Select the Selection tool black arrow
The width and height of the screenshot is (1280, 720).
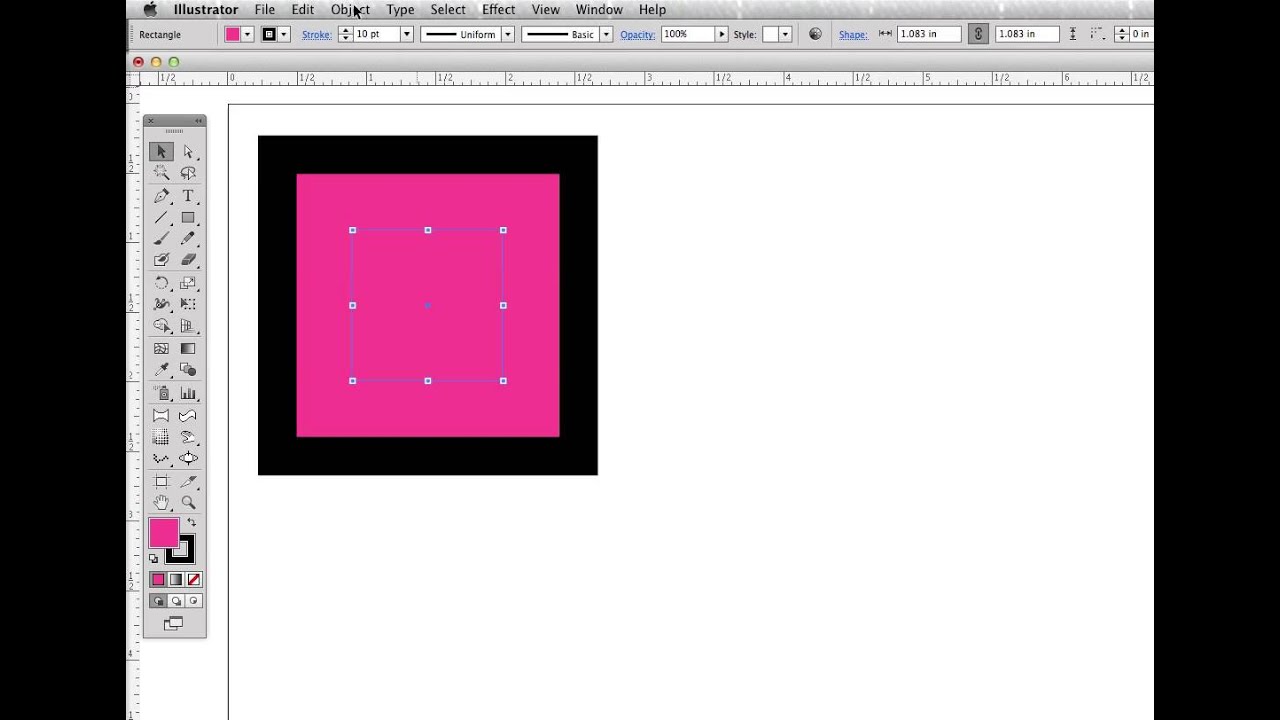click(161, 152)
